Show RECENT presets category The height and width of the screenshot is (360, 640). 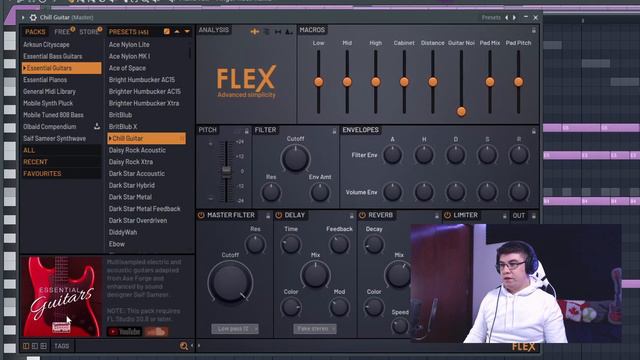(x=61, y=162)
